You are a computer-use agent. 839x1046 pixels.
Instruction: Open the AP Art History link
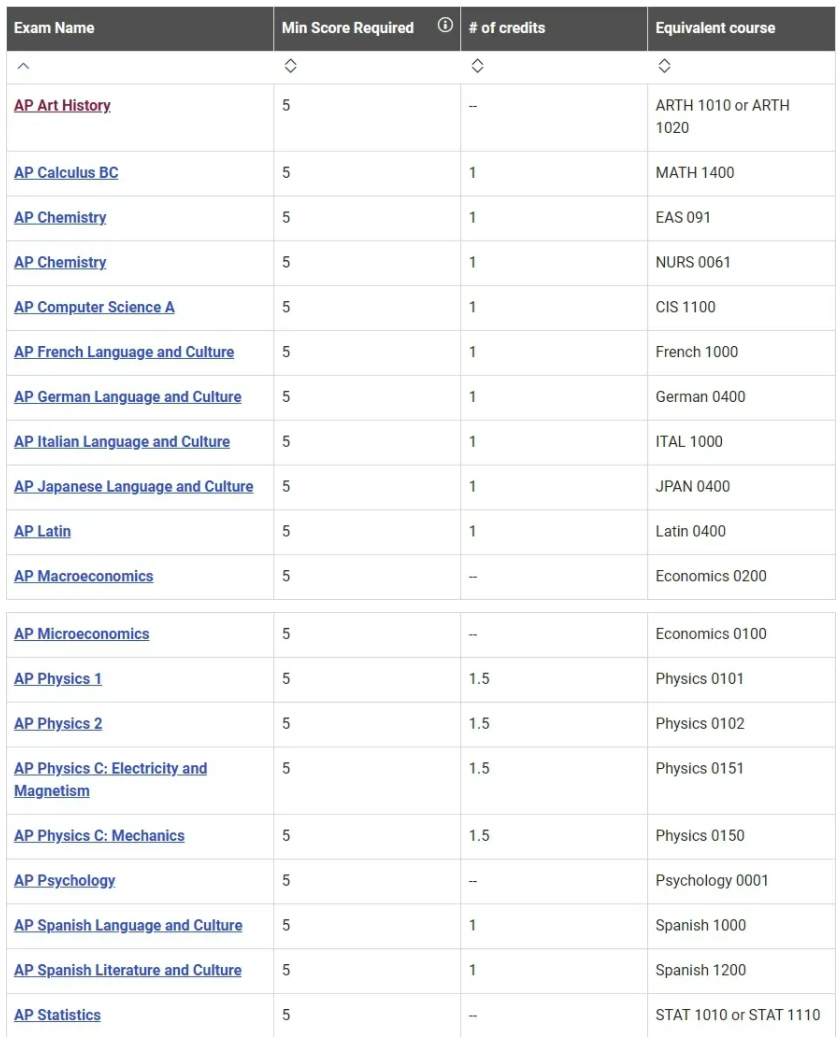(62, 106)
